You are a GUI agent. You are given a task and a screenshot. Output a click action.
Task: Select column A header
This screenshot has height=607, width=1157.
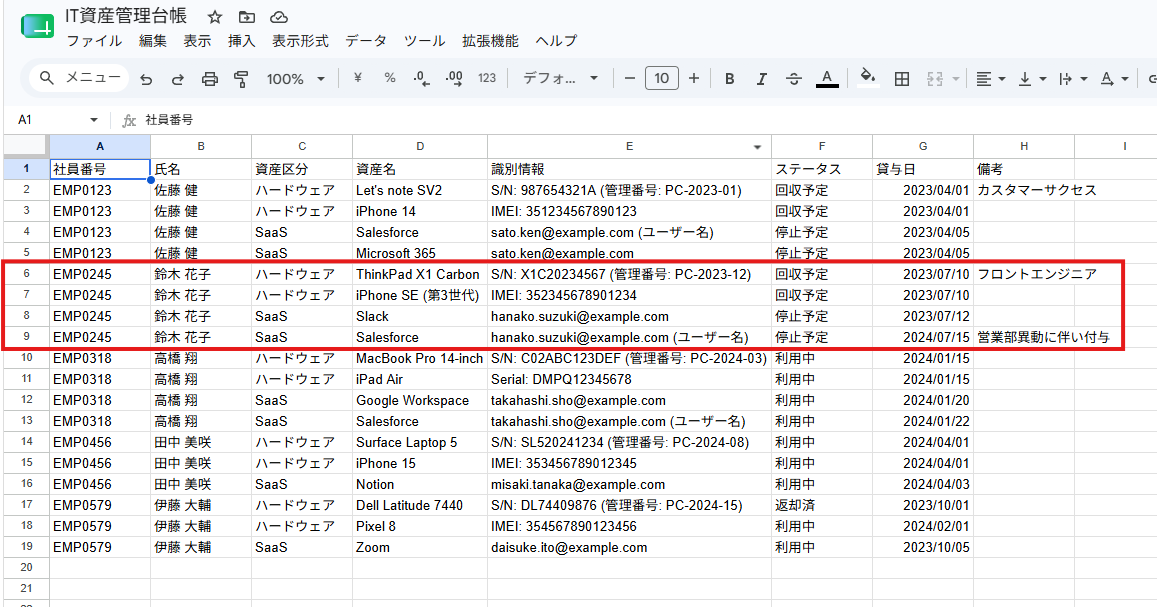[x=100, y=146]
